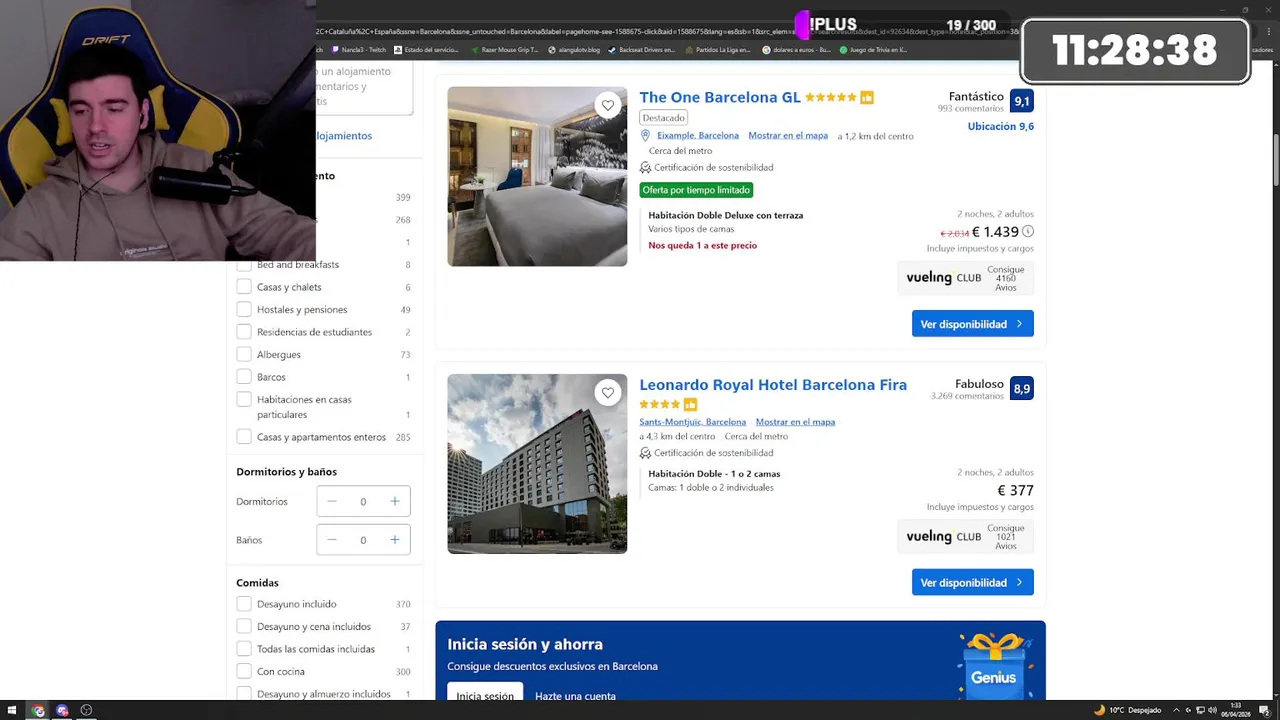The image size is (1280, 720).
Task: Save The One Barcelona GL with heart icon
Action: coord(608,105)
